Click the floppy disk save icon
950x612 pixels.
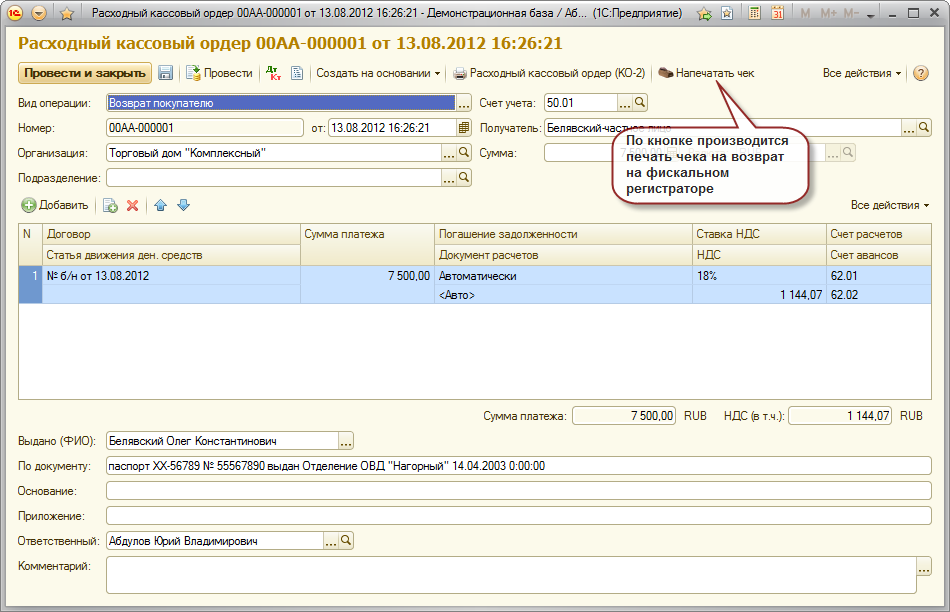pos(166,73)
